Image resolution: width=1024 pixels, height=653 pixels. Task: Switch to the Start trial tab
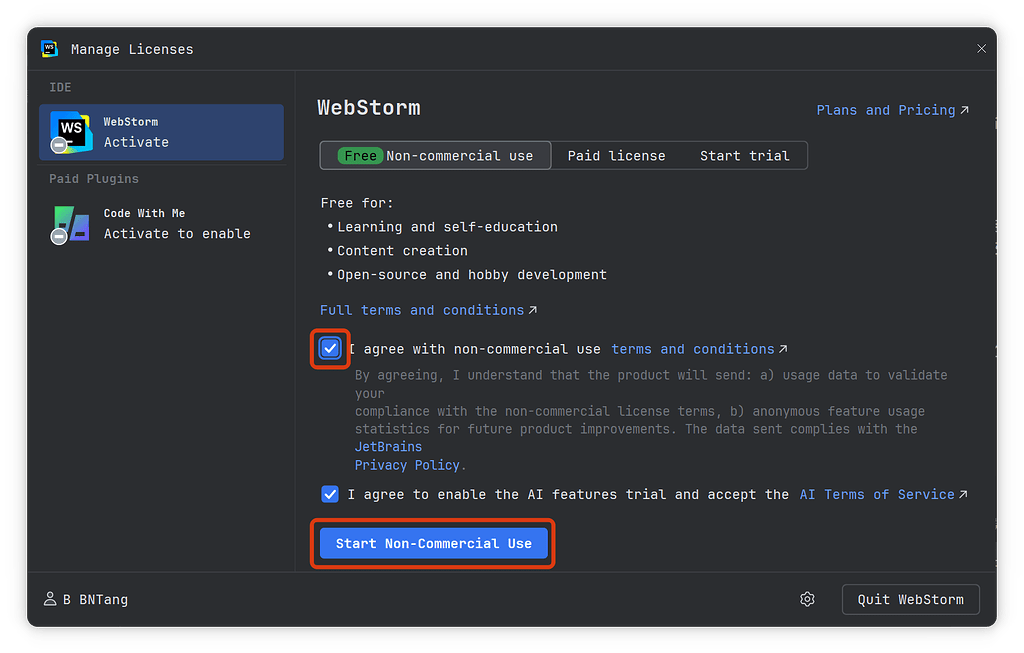click(x=744, y=155)
